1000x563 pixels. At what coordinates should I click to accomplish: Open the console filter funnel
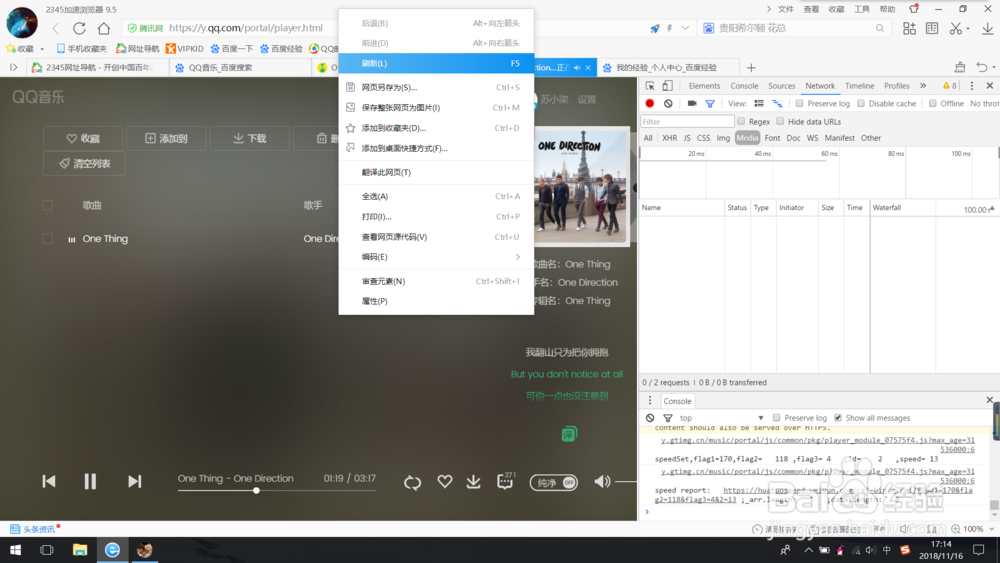[668, 418]
